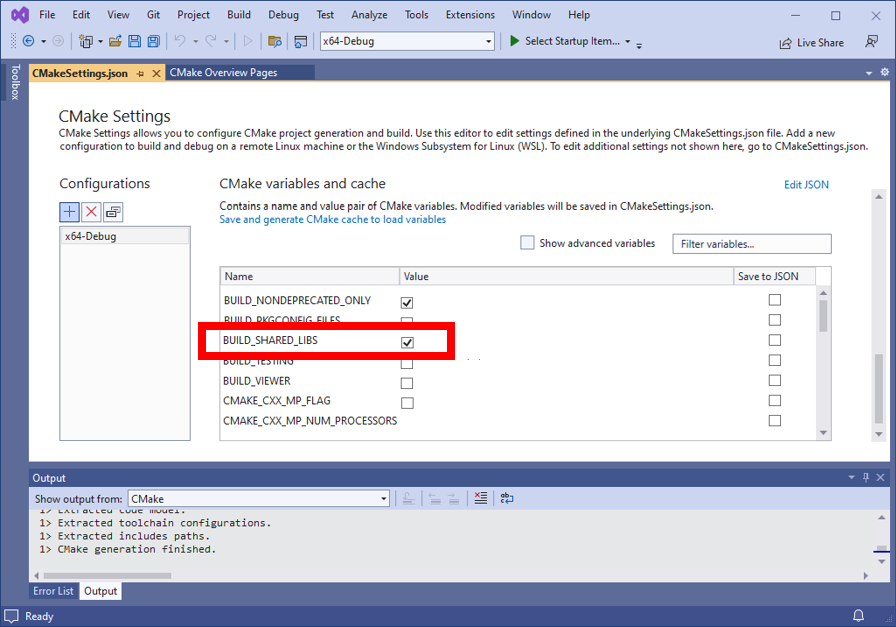
Task: Close the Output panel
Action: 881,477
